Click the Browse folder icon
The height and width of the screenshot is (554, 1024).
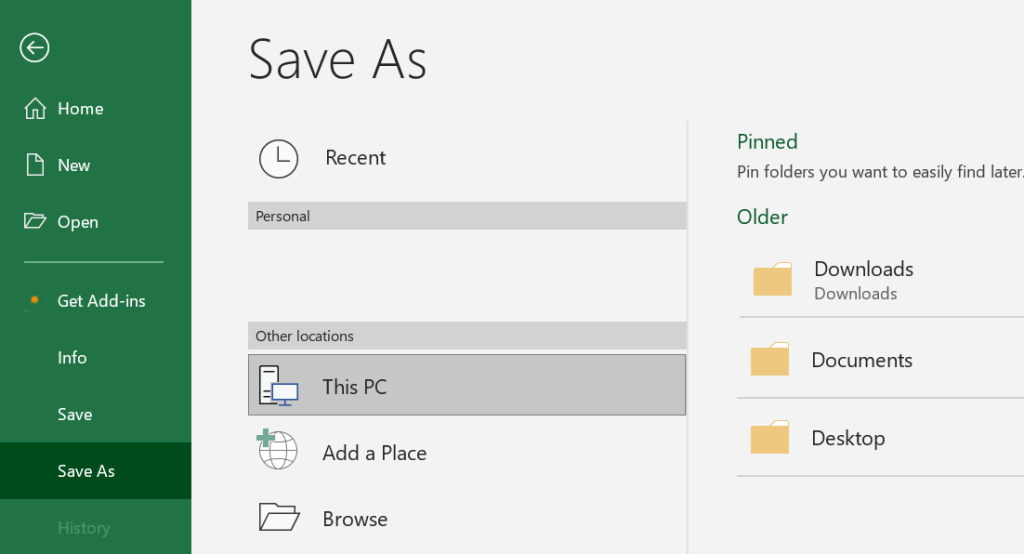278,517
